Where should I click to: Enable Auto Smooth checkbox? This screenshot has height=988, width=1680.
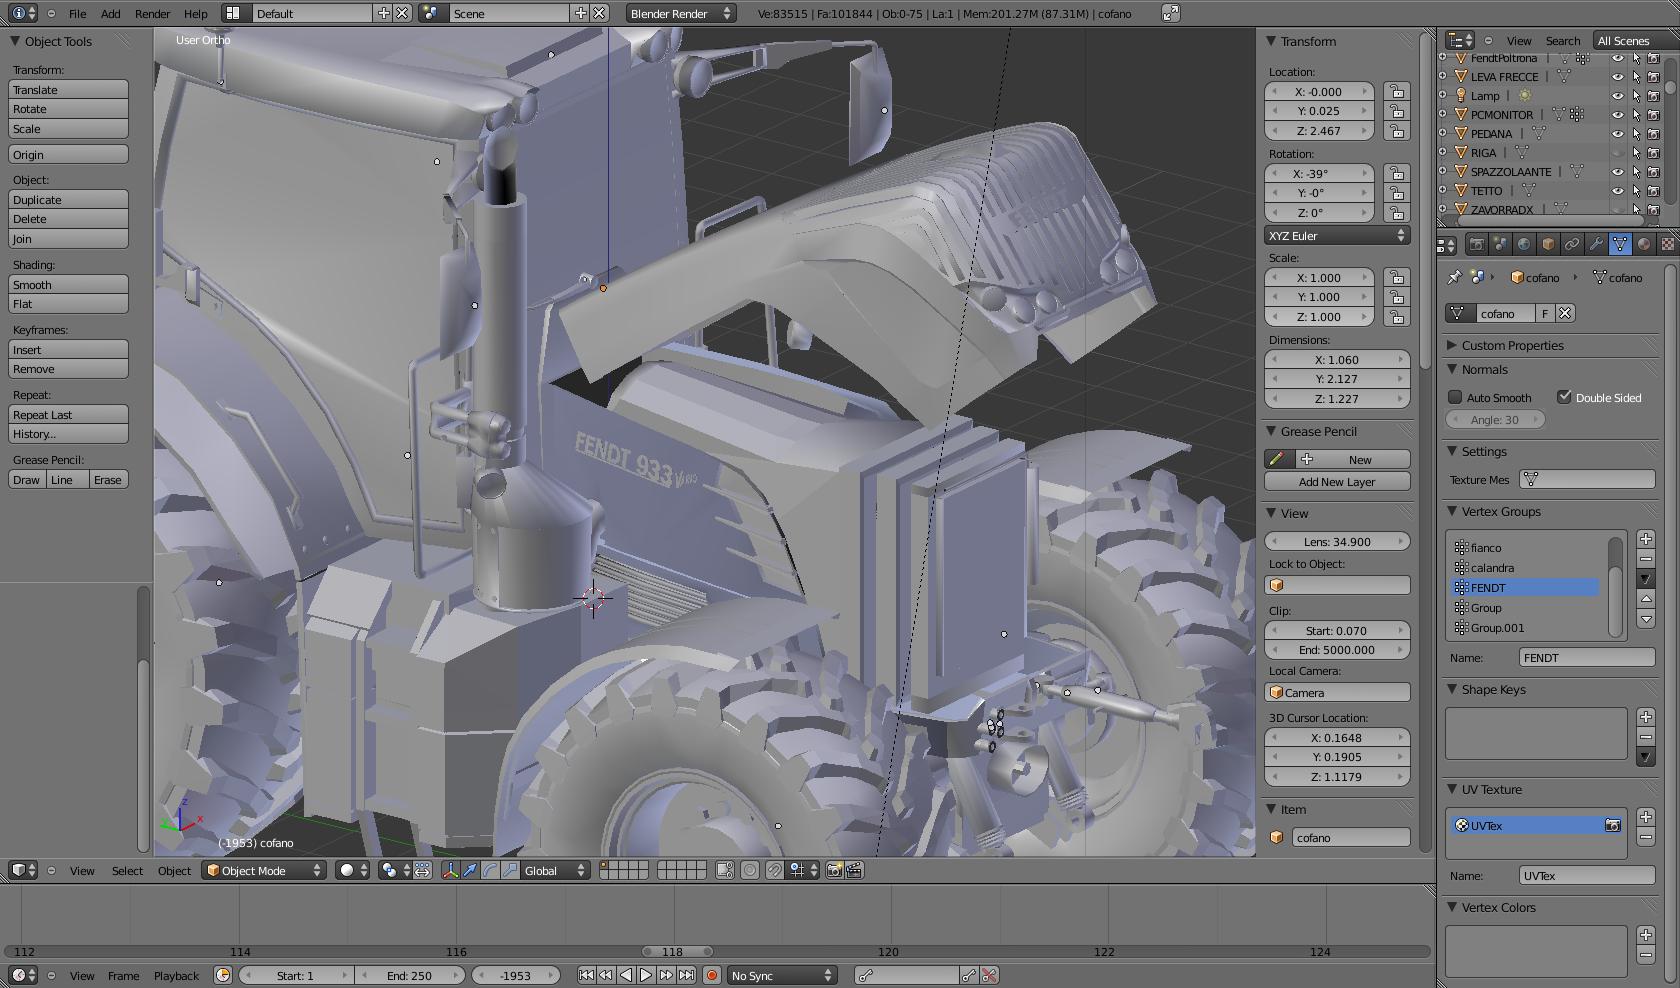(x=1455, y=397)
